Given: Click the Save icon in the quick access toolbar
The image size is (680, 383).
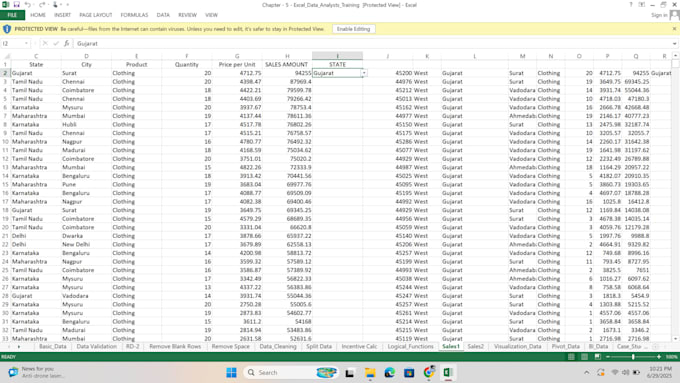Looking at the screenshot, I should pyautogui.click(x=16, y=5).
